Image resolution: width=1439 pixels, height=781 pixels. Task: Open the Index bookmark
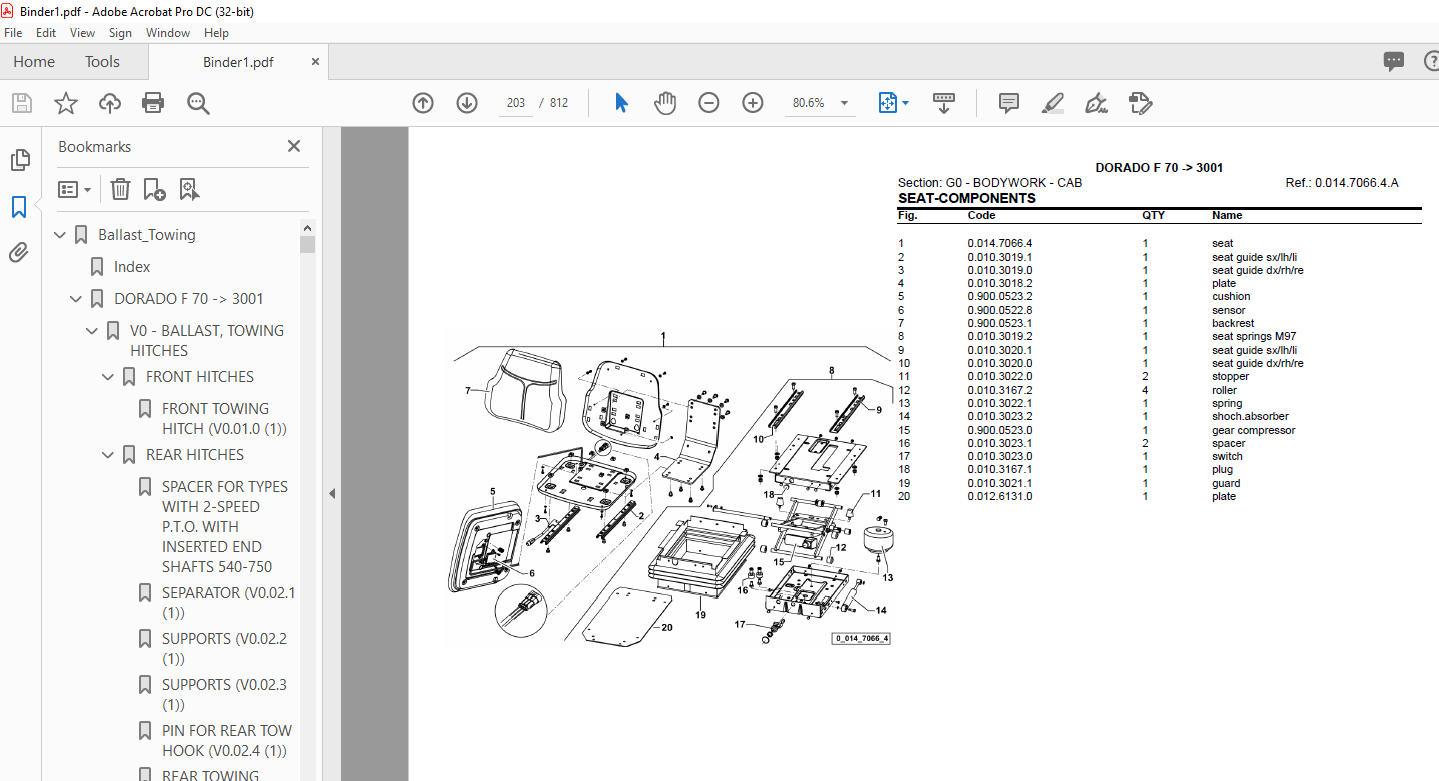[x=132, y=267]
